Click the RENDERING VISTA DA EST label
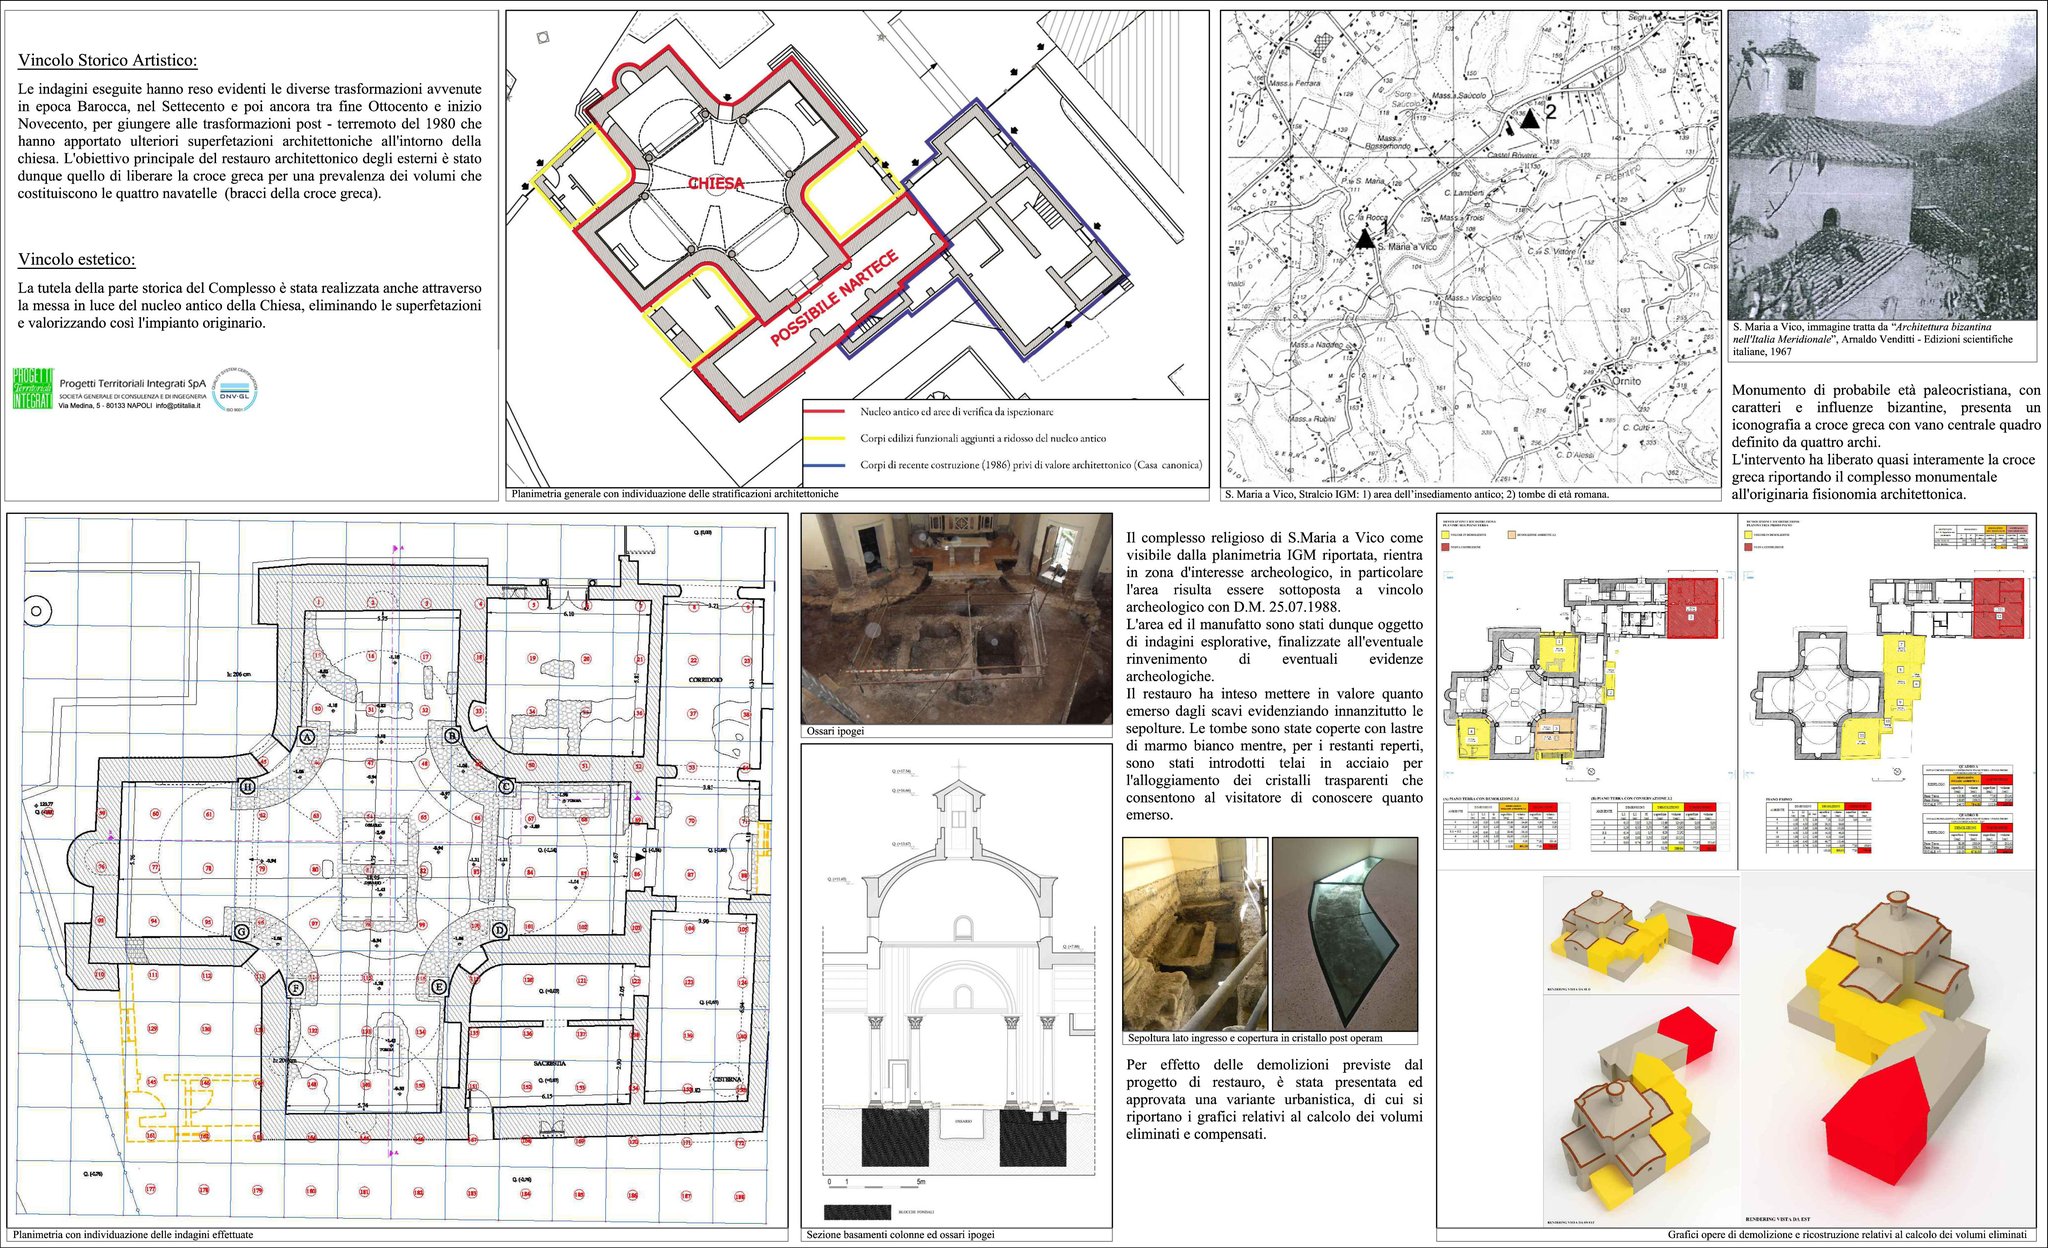The height and width of the screenshot is (1248, 2048). [x=1778, y=1220]
